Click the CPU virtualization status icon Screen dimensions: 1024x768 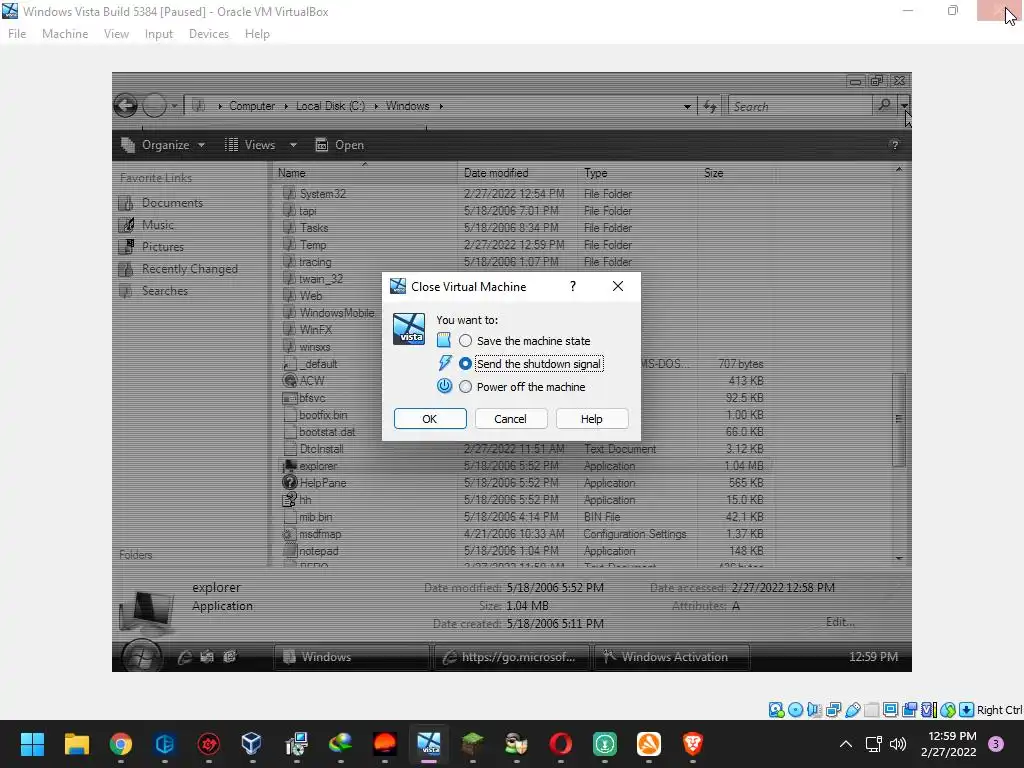[x=929, y=710]
